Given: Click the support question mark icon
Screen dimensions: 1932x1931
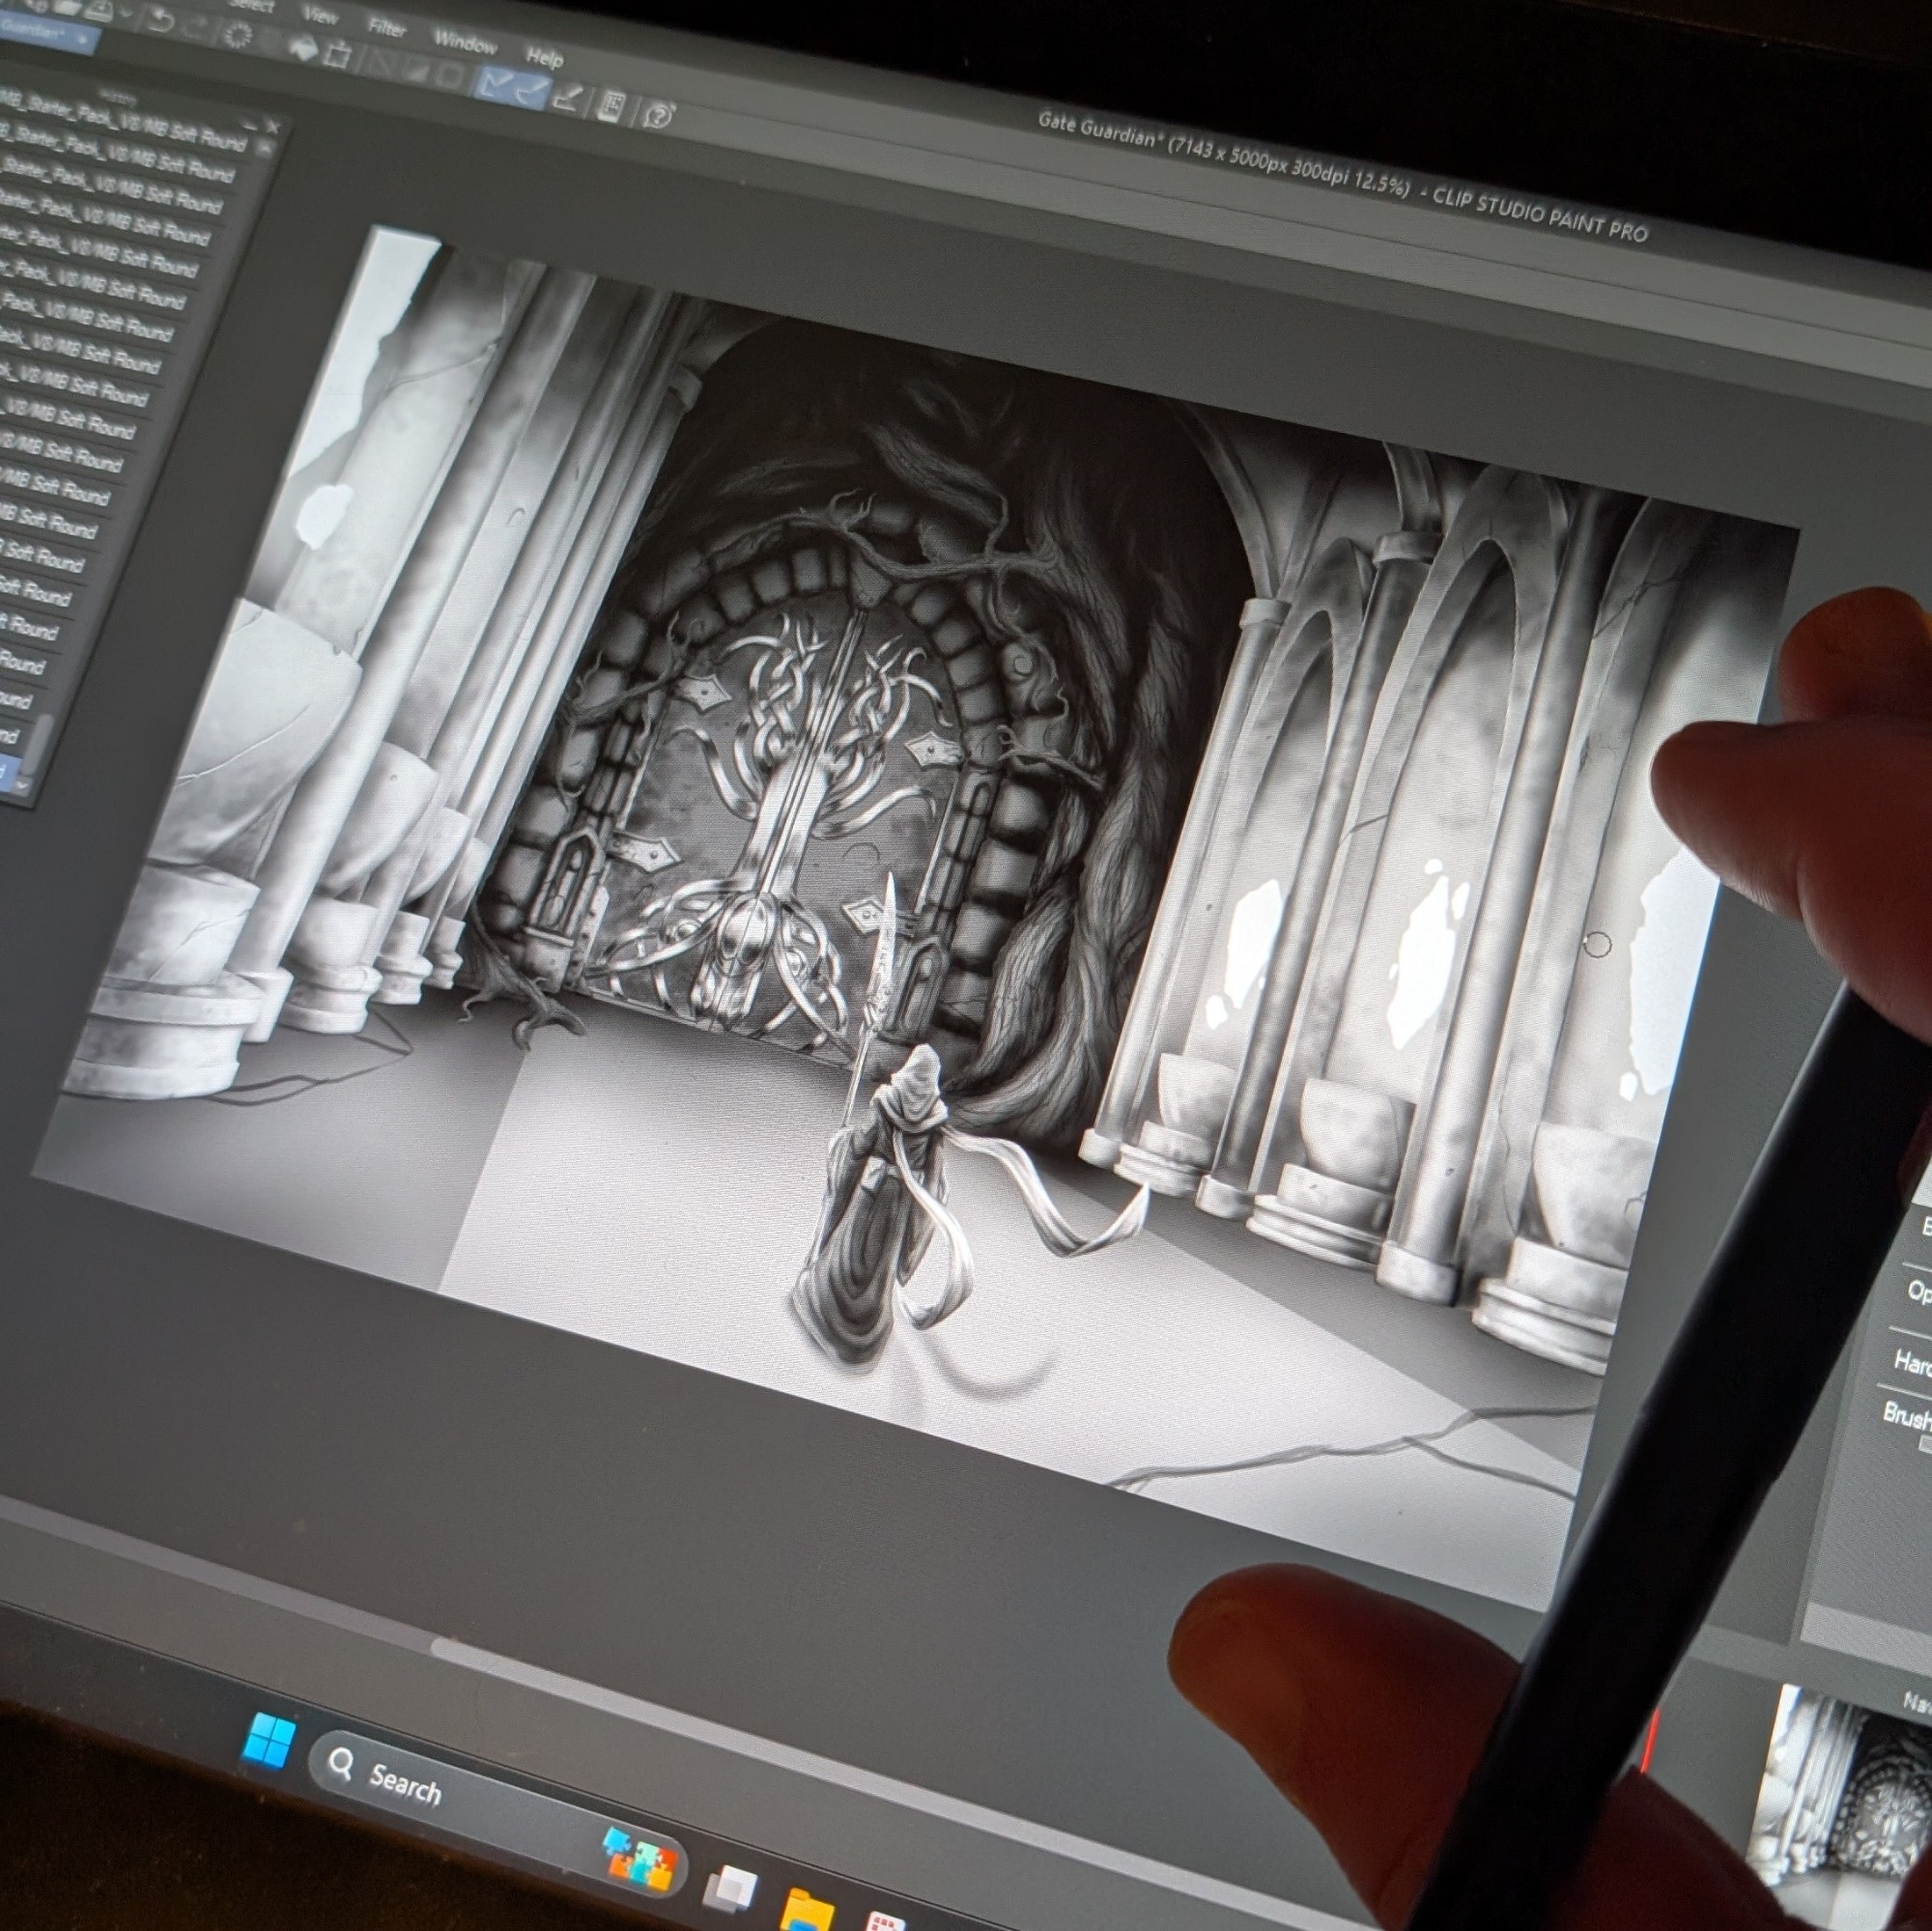Looking at the screenshot, I should [x=657, y=116].
